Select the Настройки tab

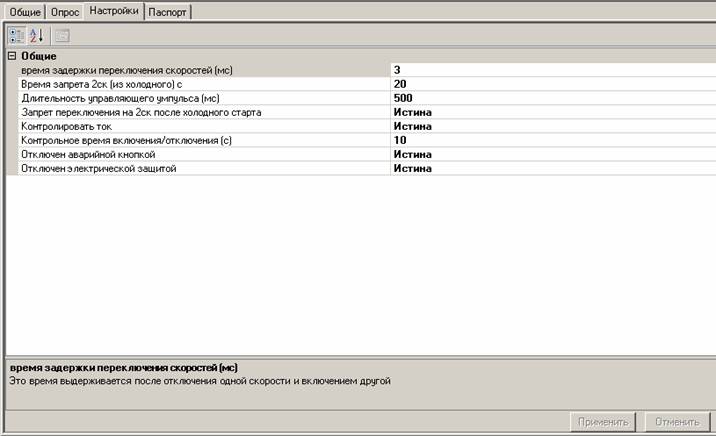point(114,11)
